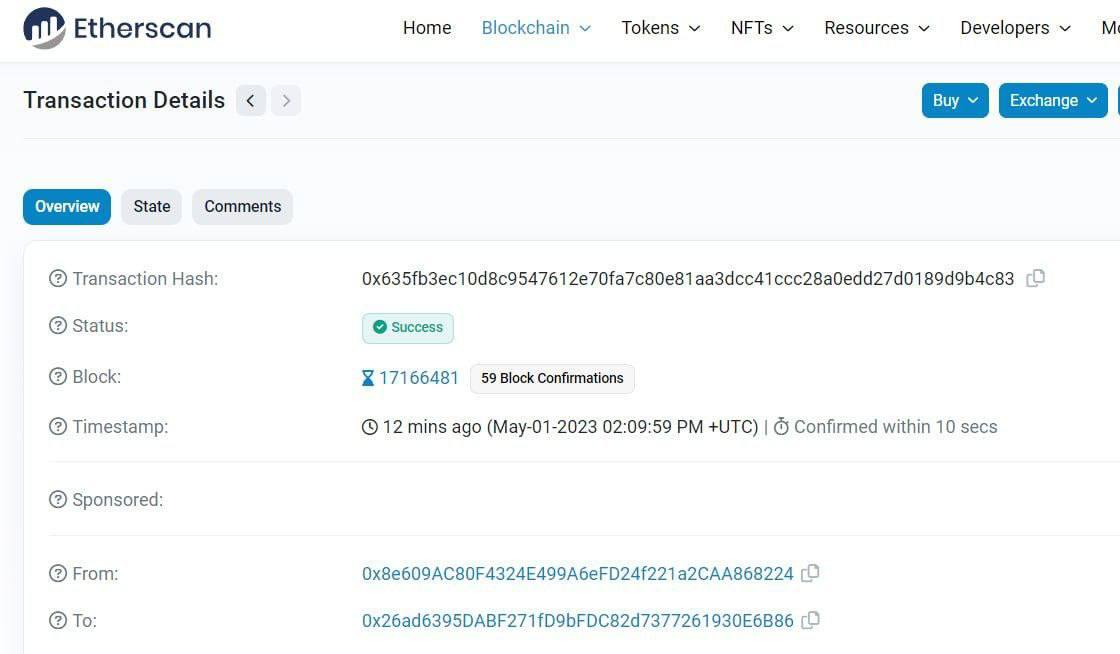
Task: Switch to the State tab
Action: pos(152,207)
